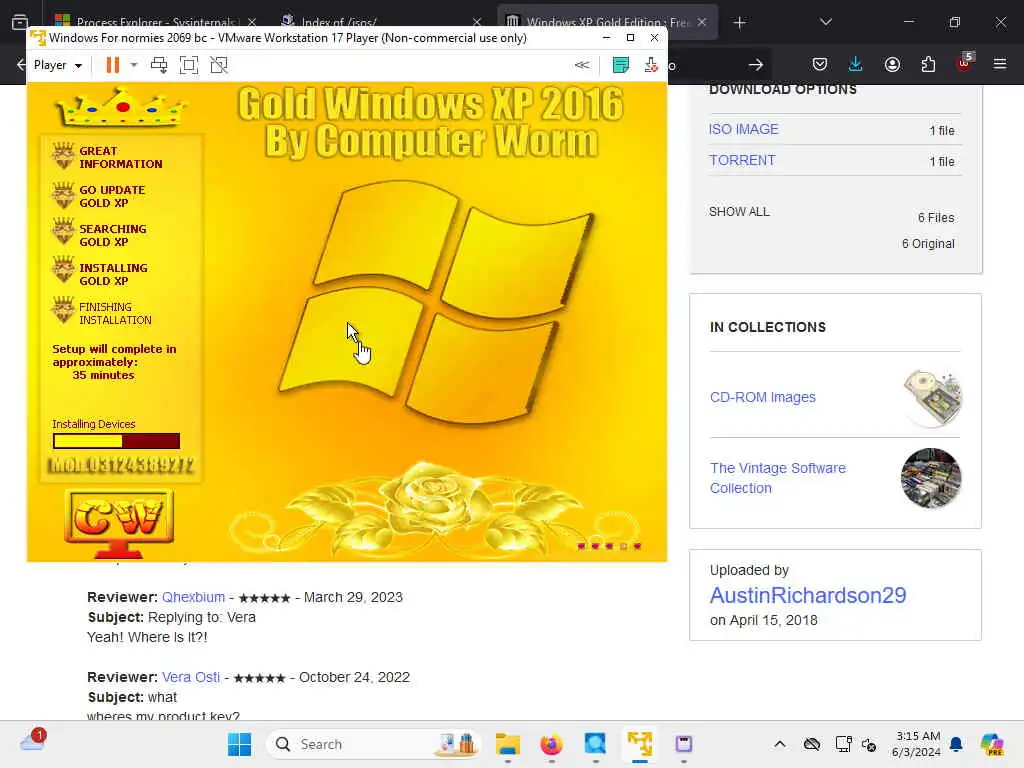Open Copilot preview taskbar icon
This screenshot has height=768, width=1024.
point(992,744)
